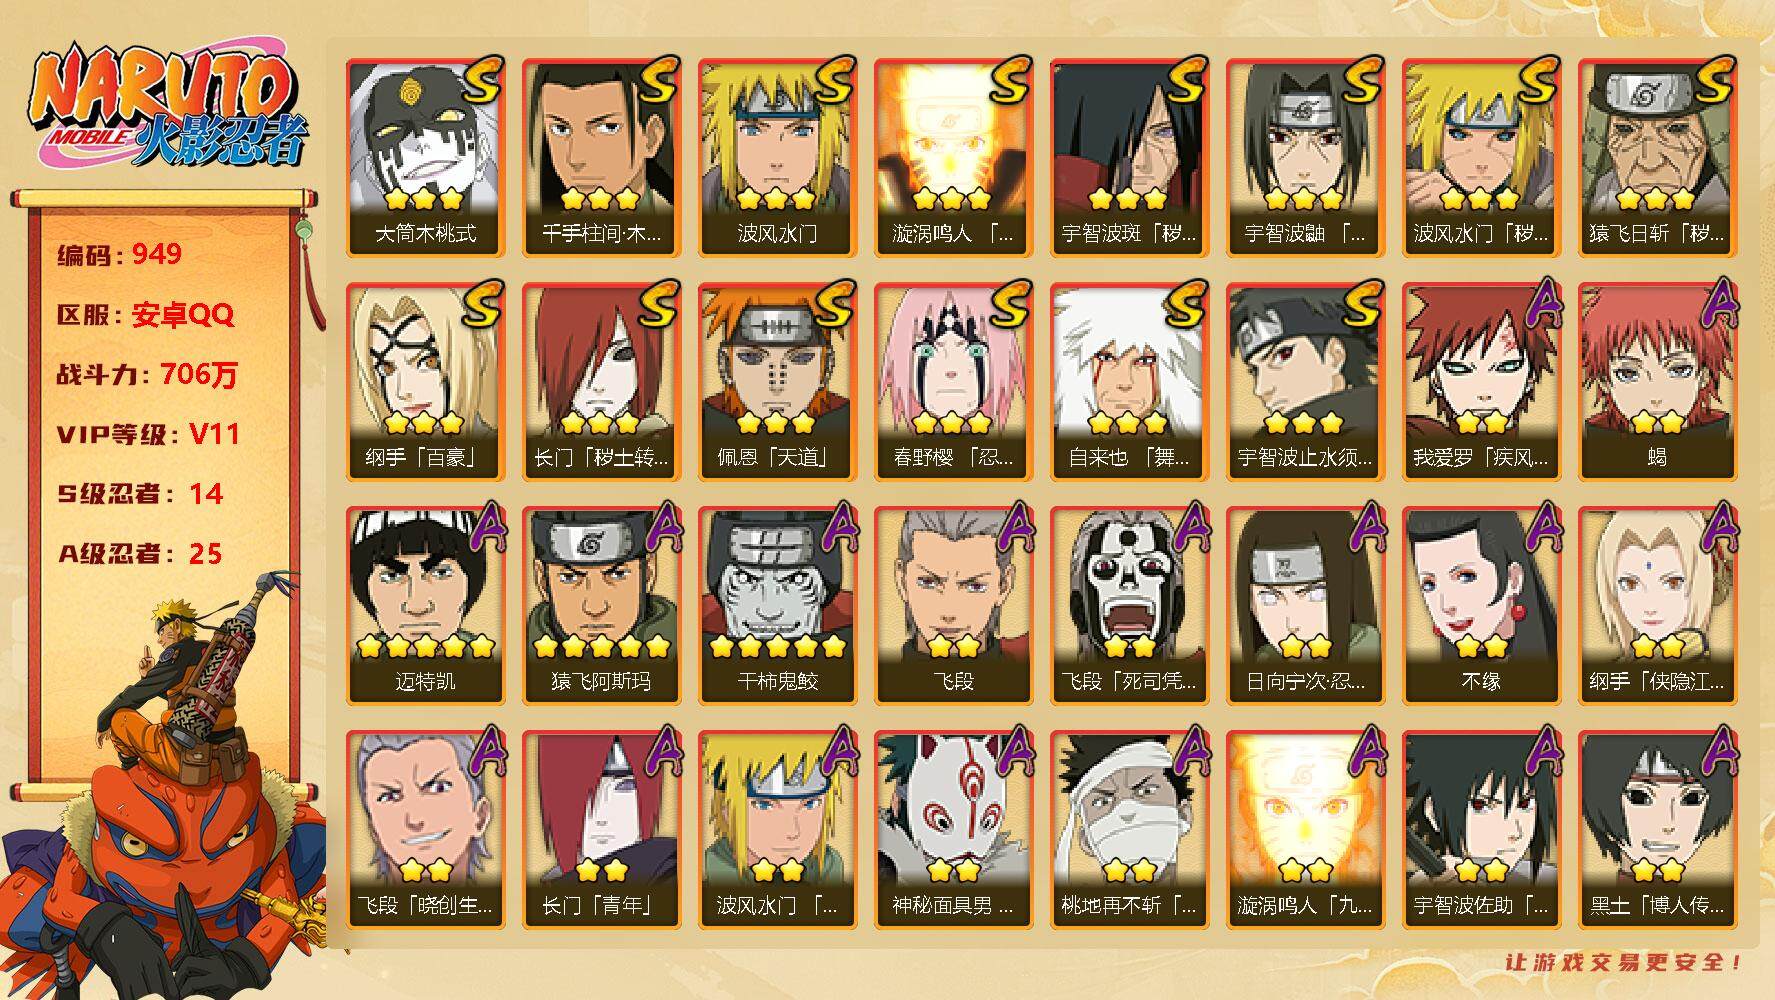The height and width of the screenshot is (1000, 1775).
Task: Select the 长门「青年」 card
Action: (x=602, y=829)
